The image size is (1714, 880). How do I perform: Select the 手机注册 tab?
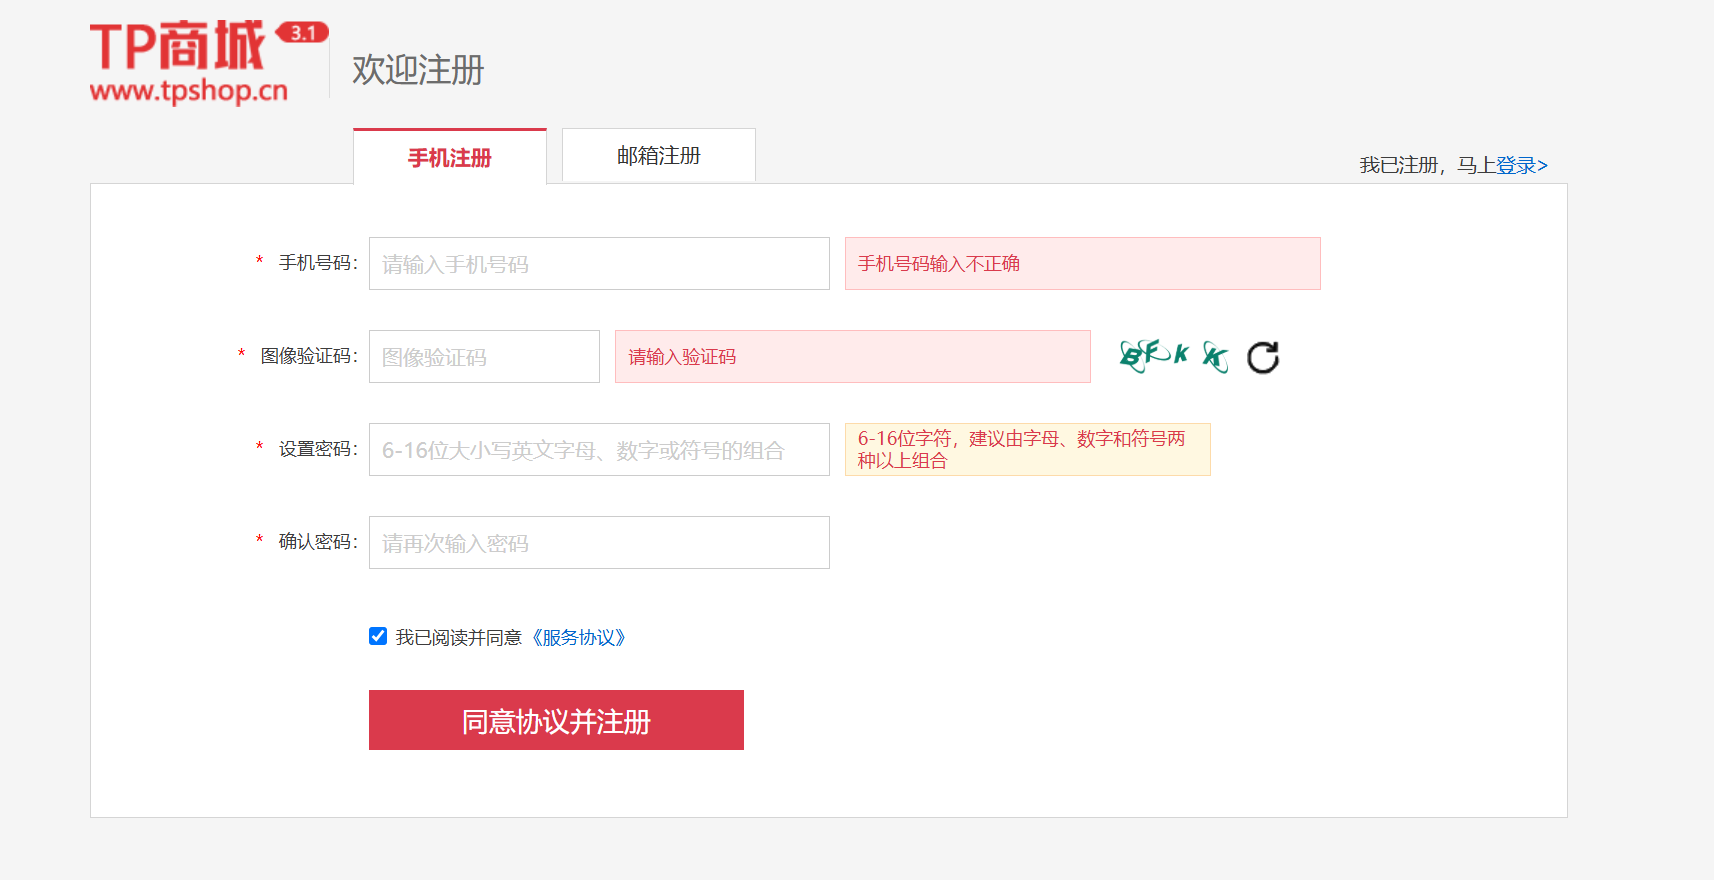[450, 157]
